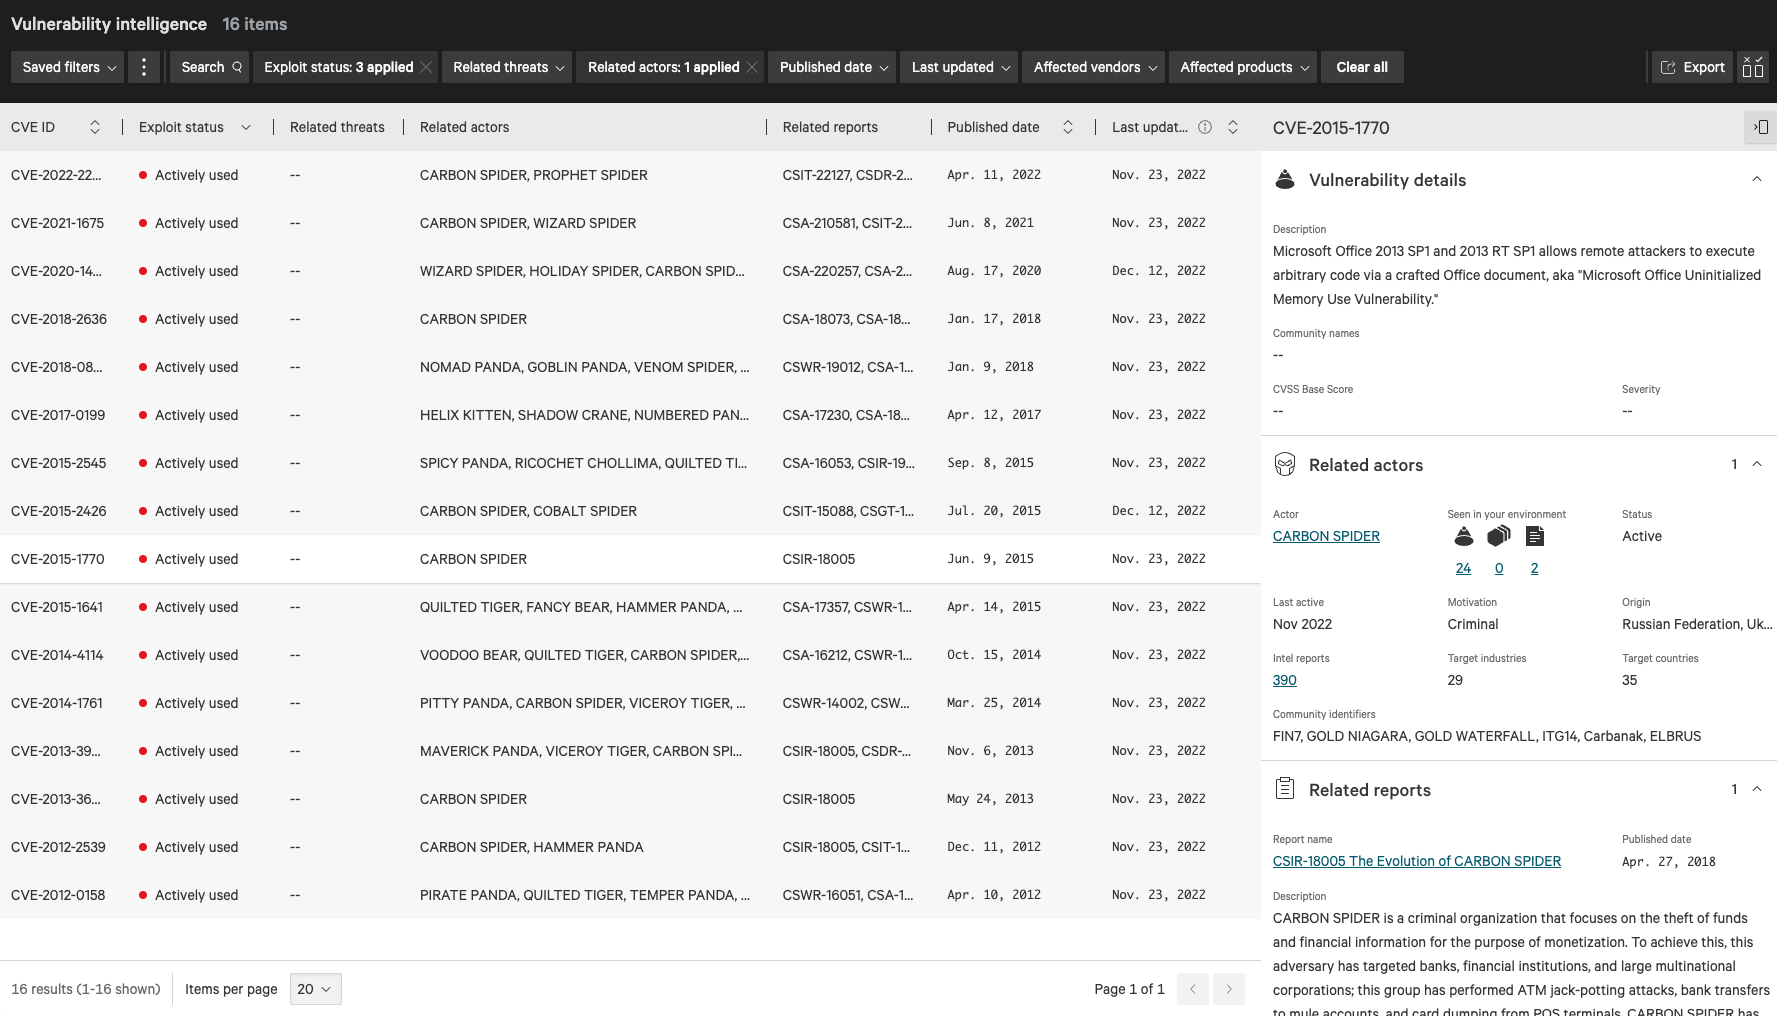Select the CVE-2017-0199 row
1777x1016 pixels.
point(630,415)
